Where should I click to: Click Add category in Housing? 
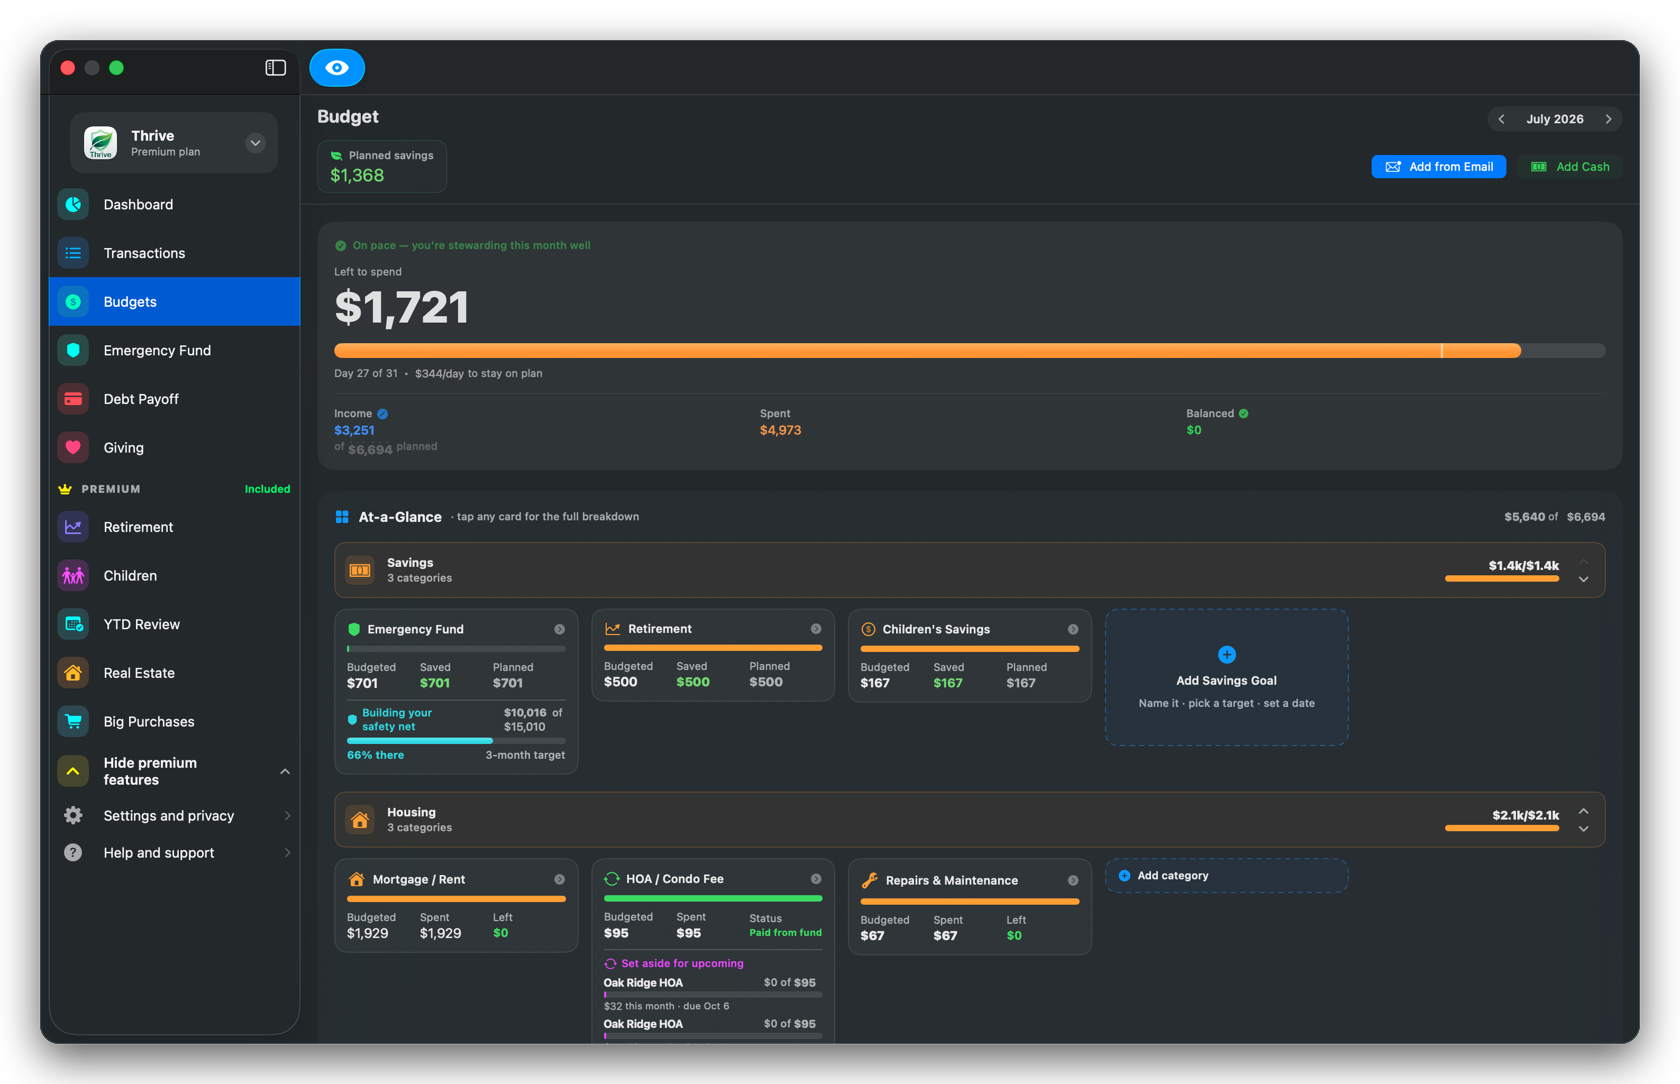point(1226,876)
